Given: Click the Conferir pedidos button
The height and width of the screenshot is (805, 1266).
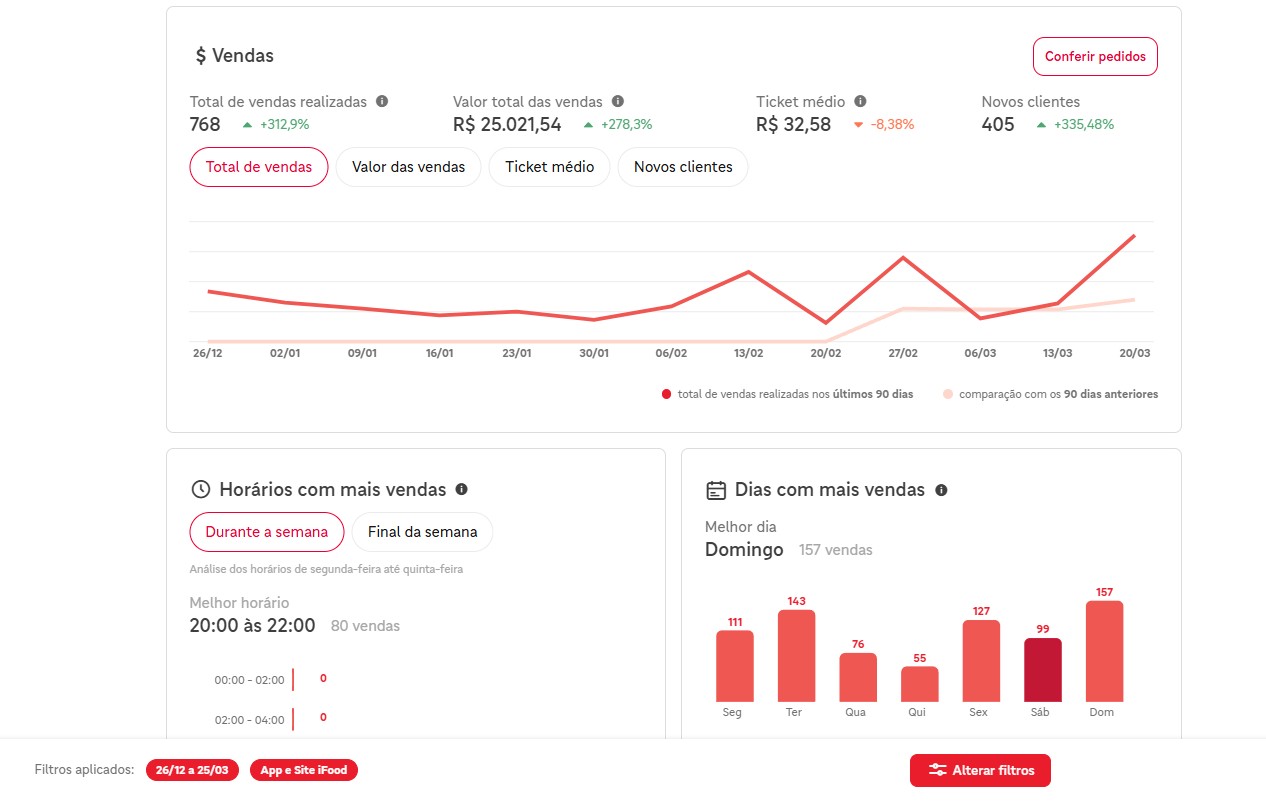Looking at the screenshot, I should [x=1095, y=57].
